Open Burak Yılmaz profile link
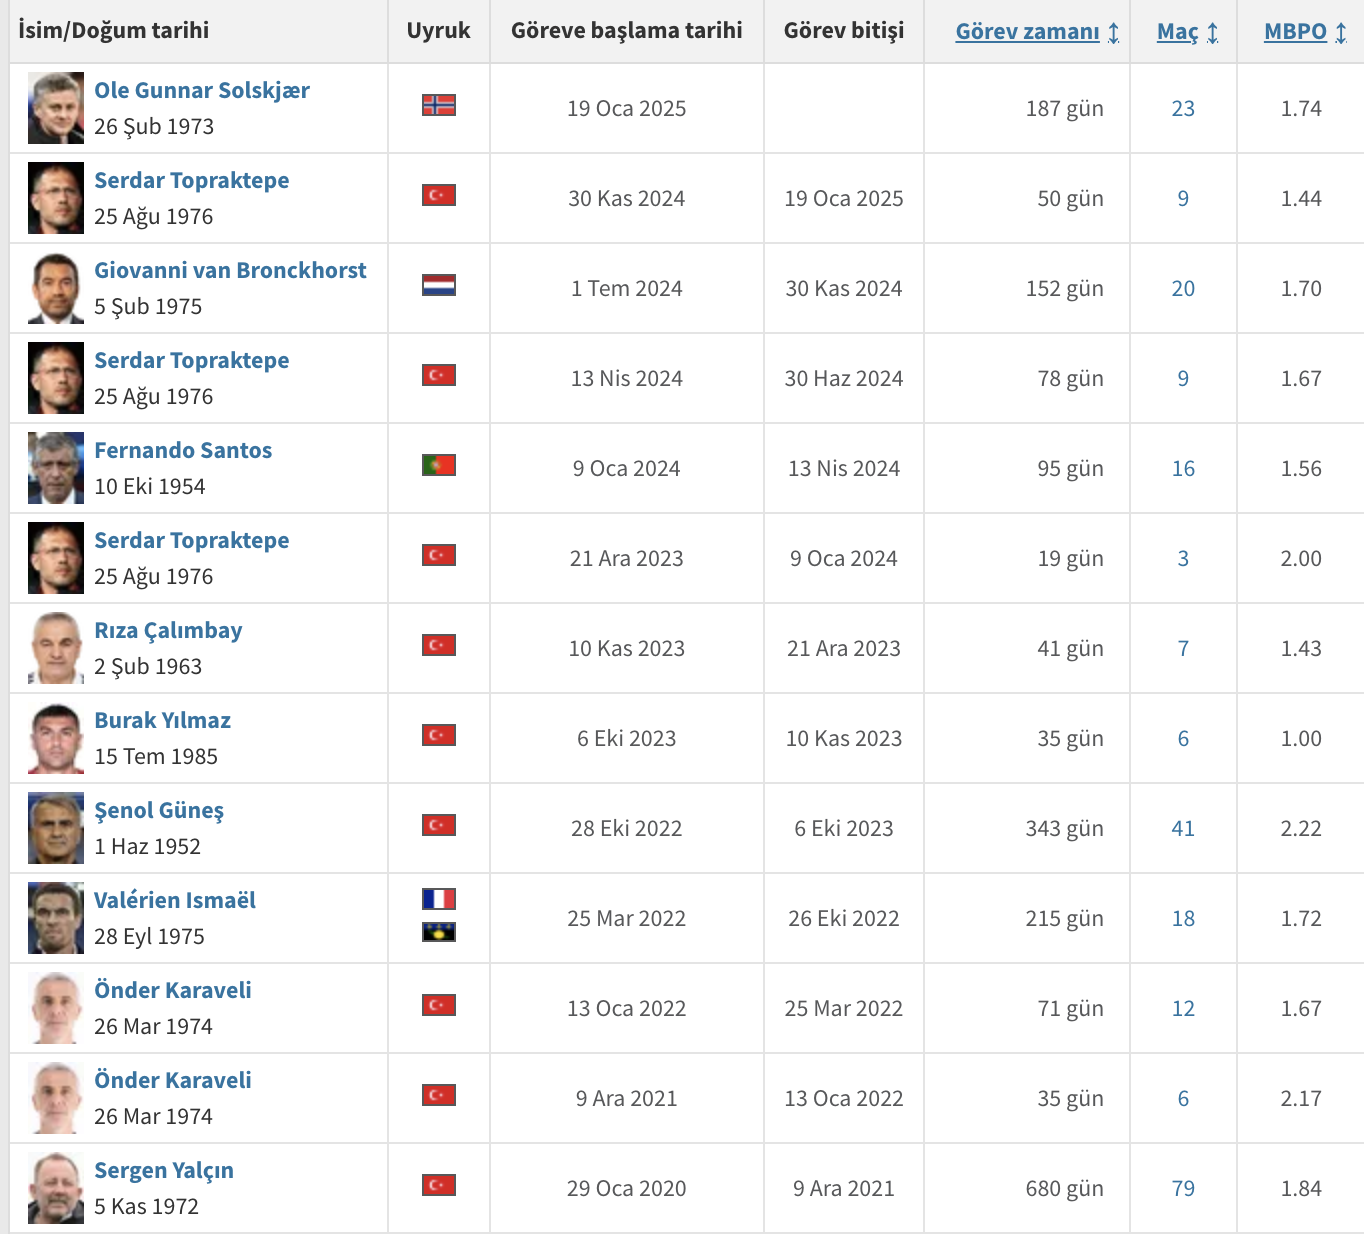1364x1234 pixels. [162, 720]
